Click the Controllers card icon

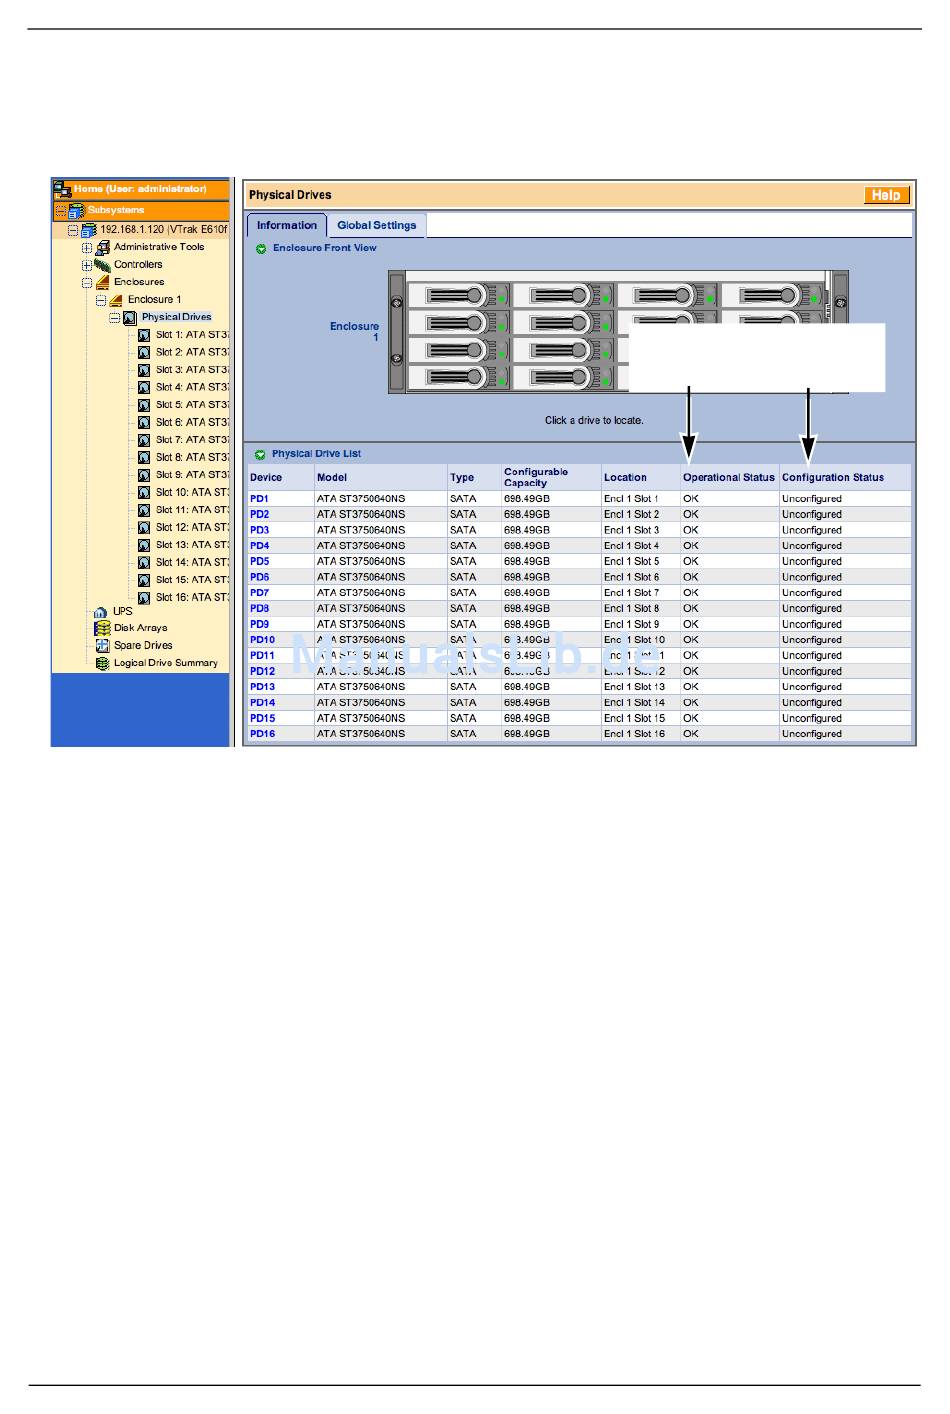coord(102,265)
